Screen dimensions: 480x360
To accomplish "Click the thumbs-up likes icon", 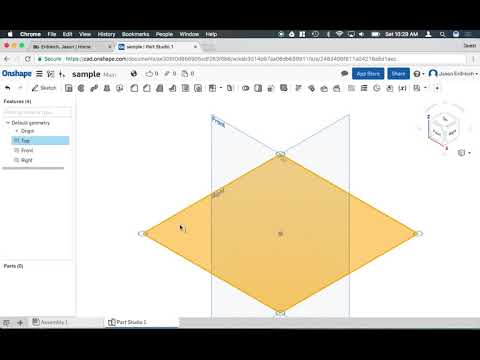I will click(x=149, y=74).
